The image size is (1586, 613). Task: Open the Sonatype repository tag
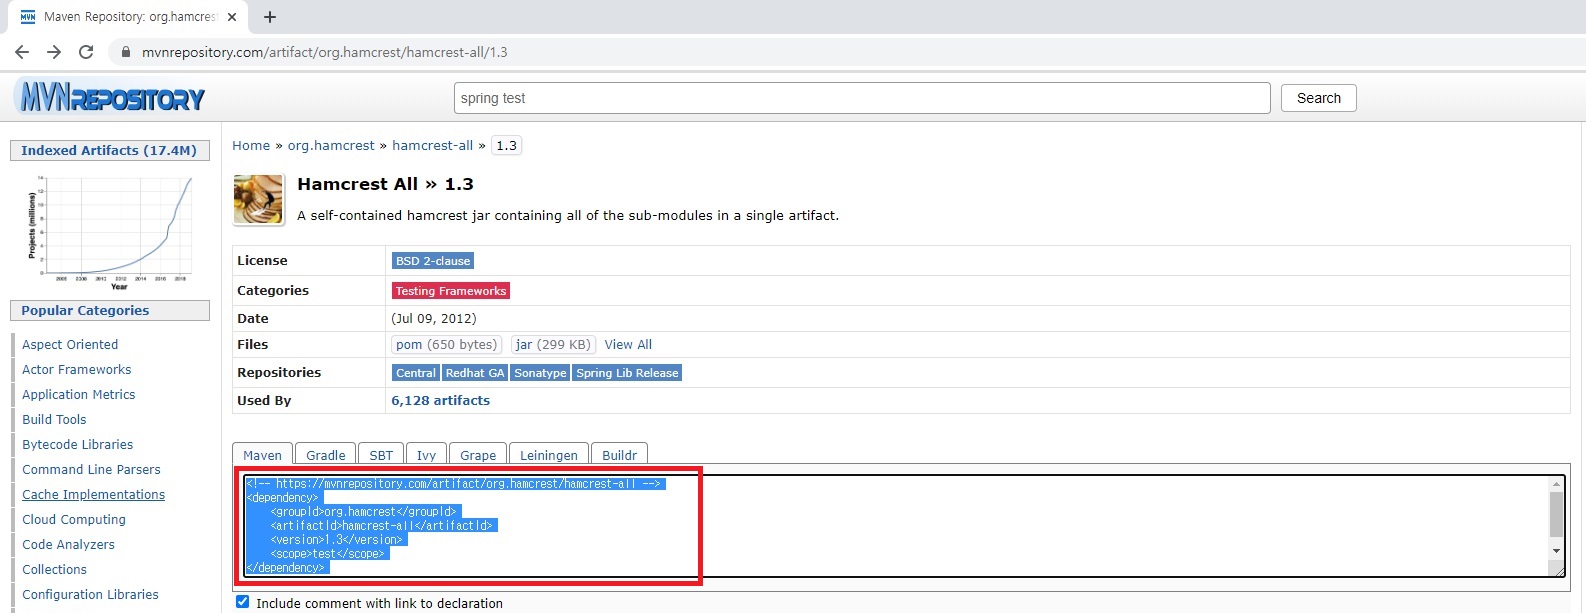coord(541,373)
